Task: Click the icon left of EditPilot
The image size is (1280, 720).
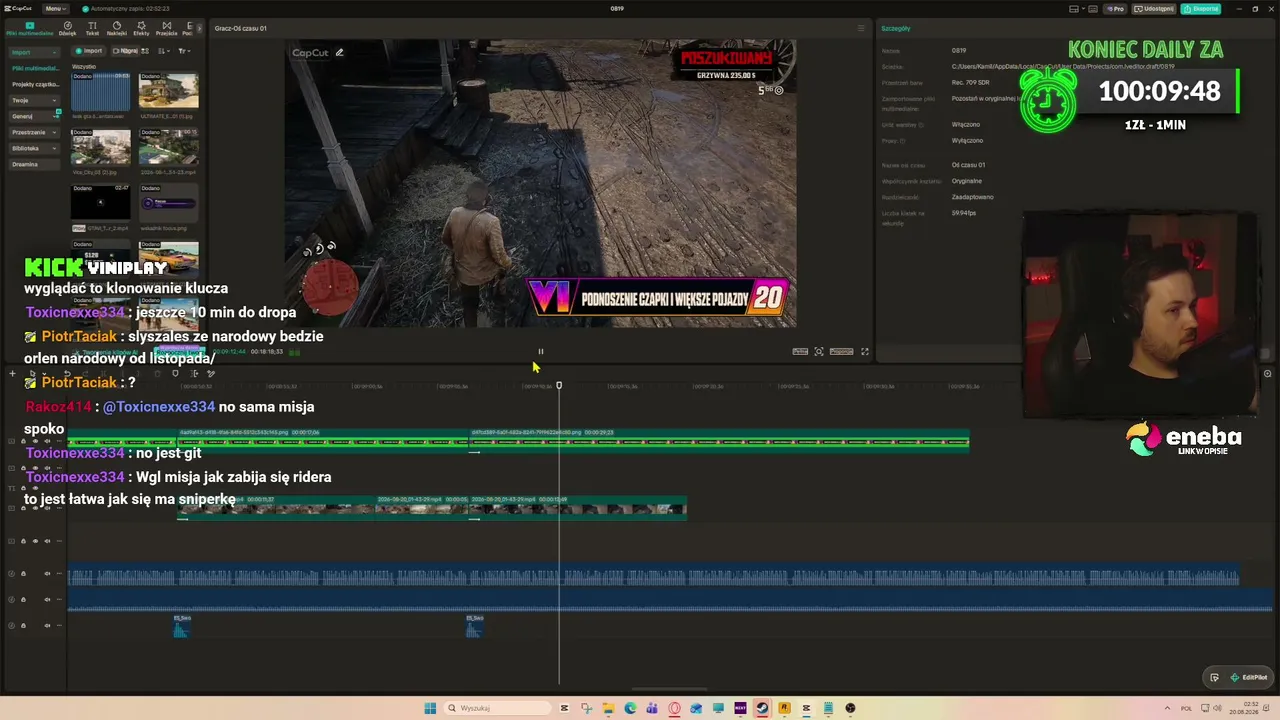Action: (1214, 677)
